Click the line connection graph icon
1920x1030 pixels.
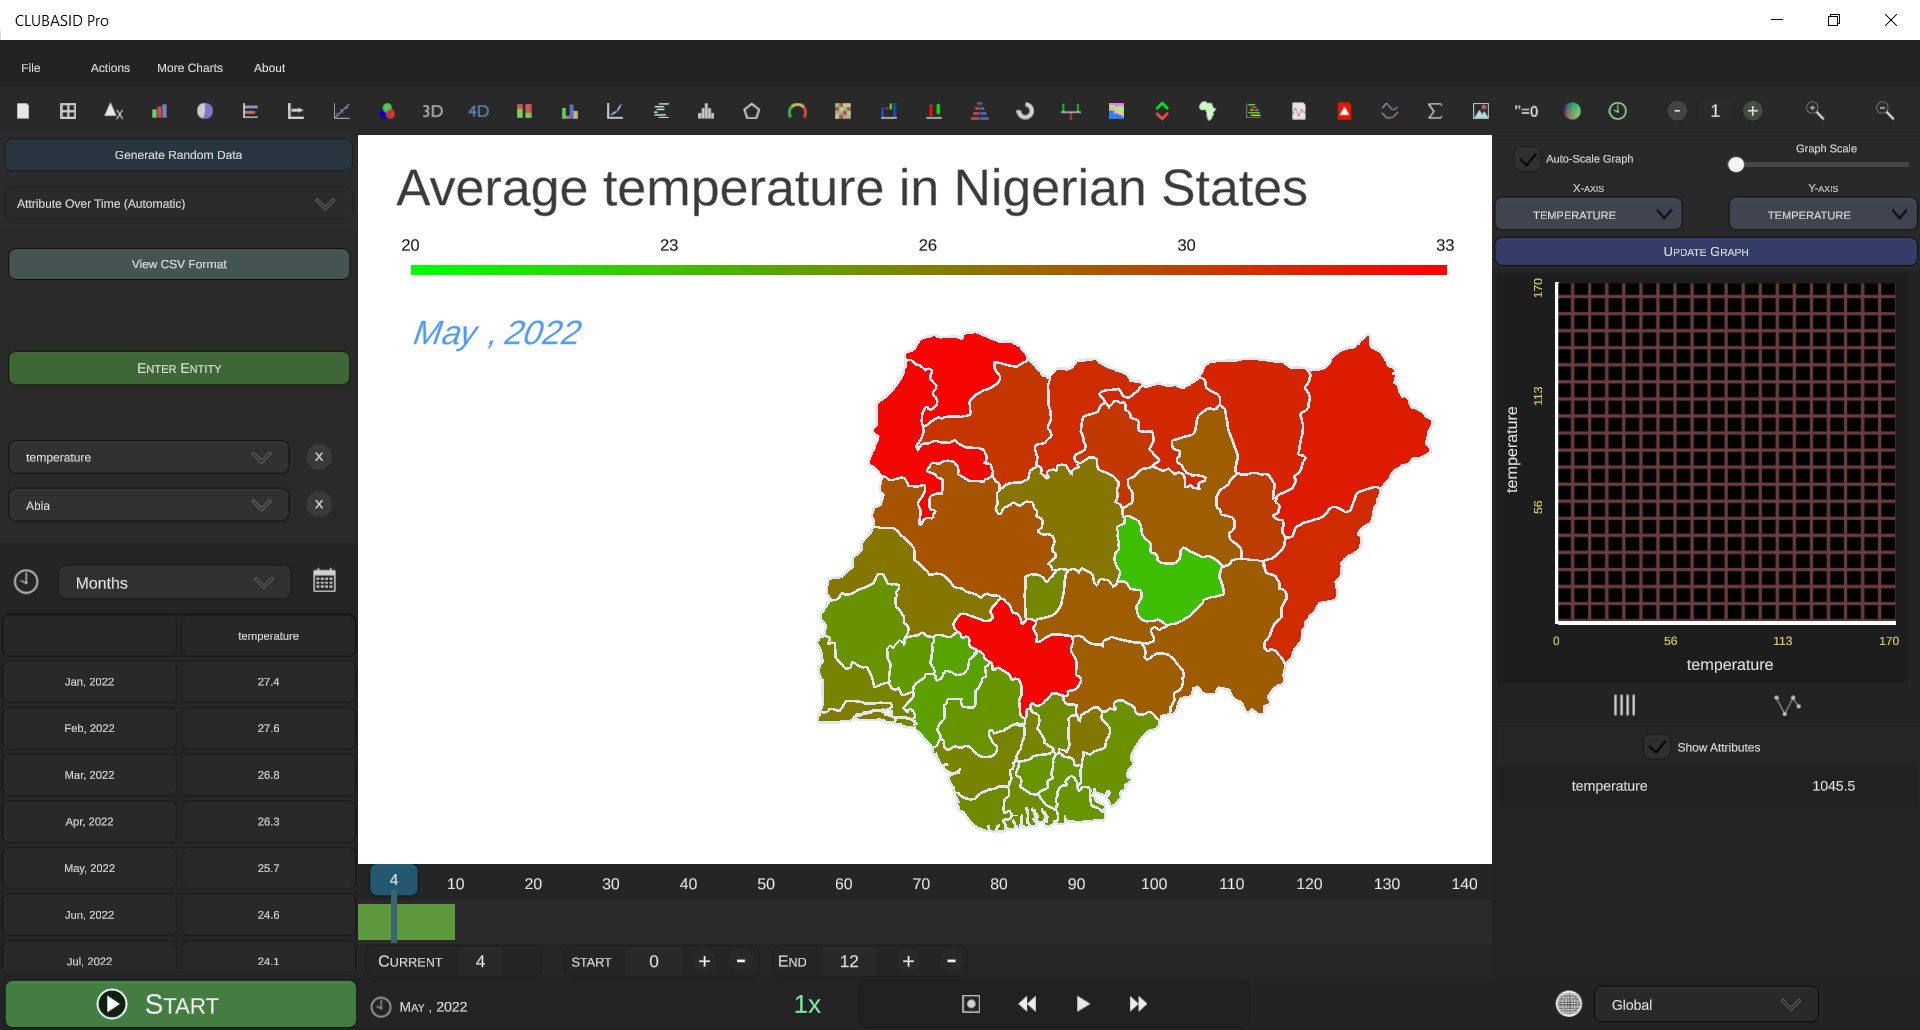(x=1787, y=705)
